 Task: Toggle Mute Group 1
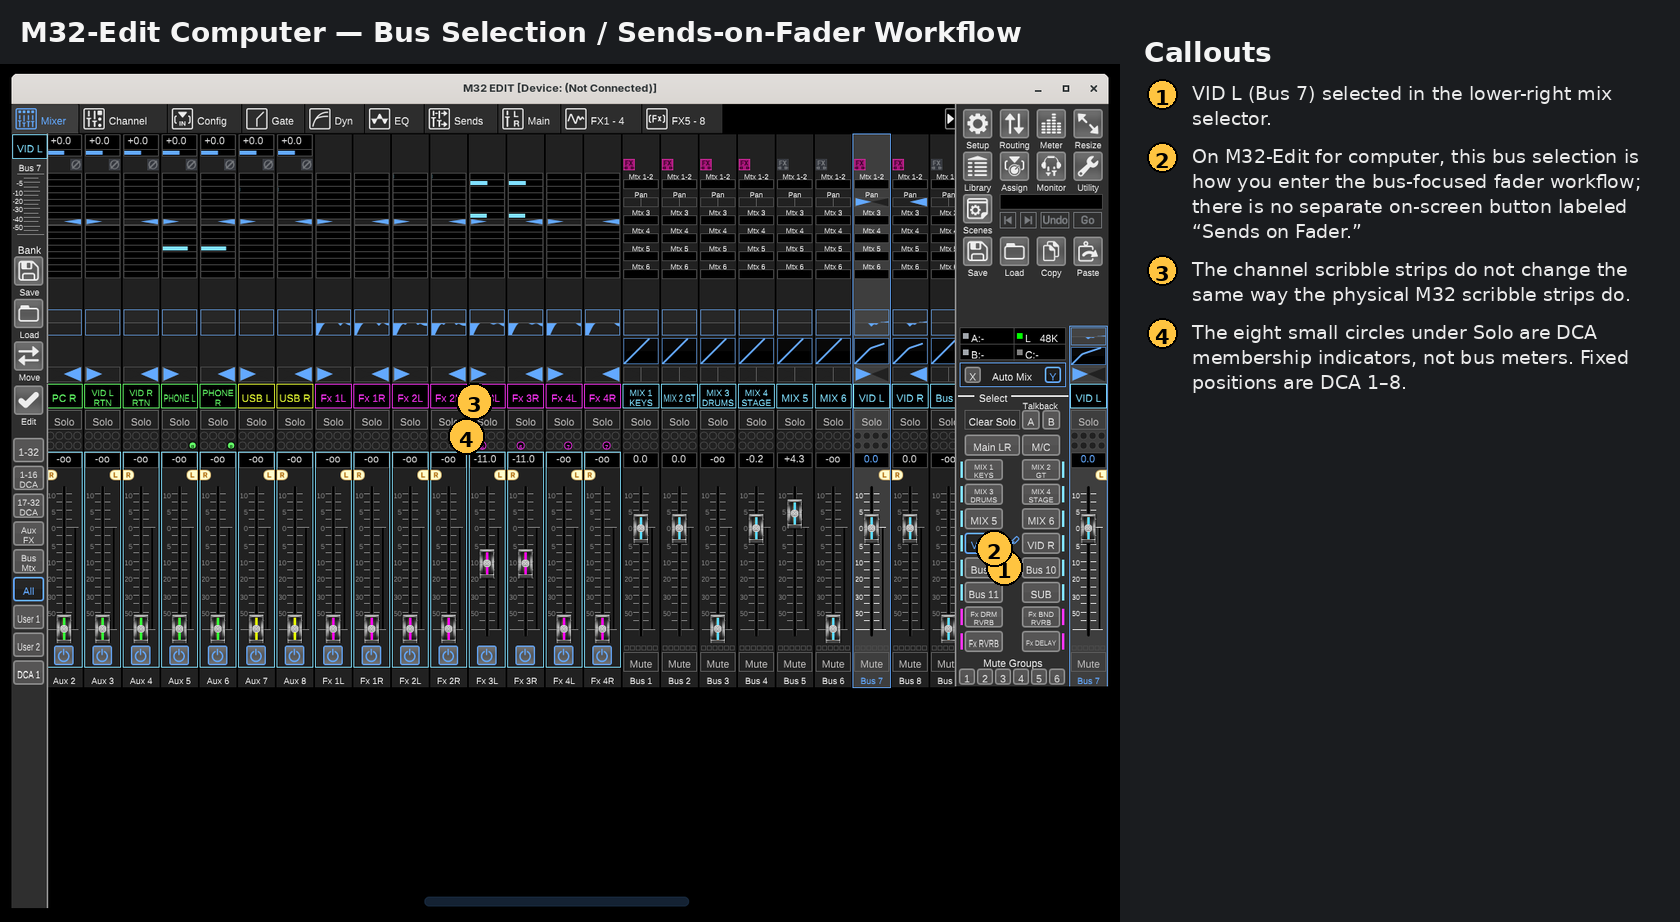(x=967, y=678)
